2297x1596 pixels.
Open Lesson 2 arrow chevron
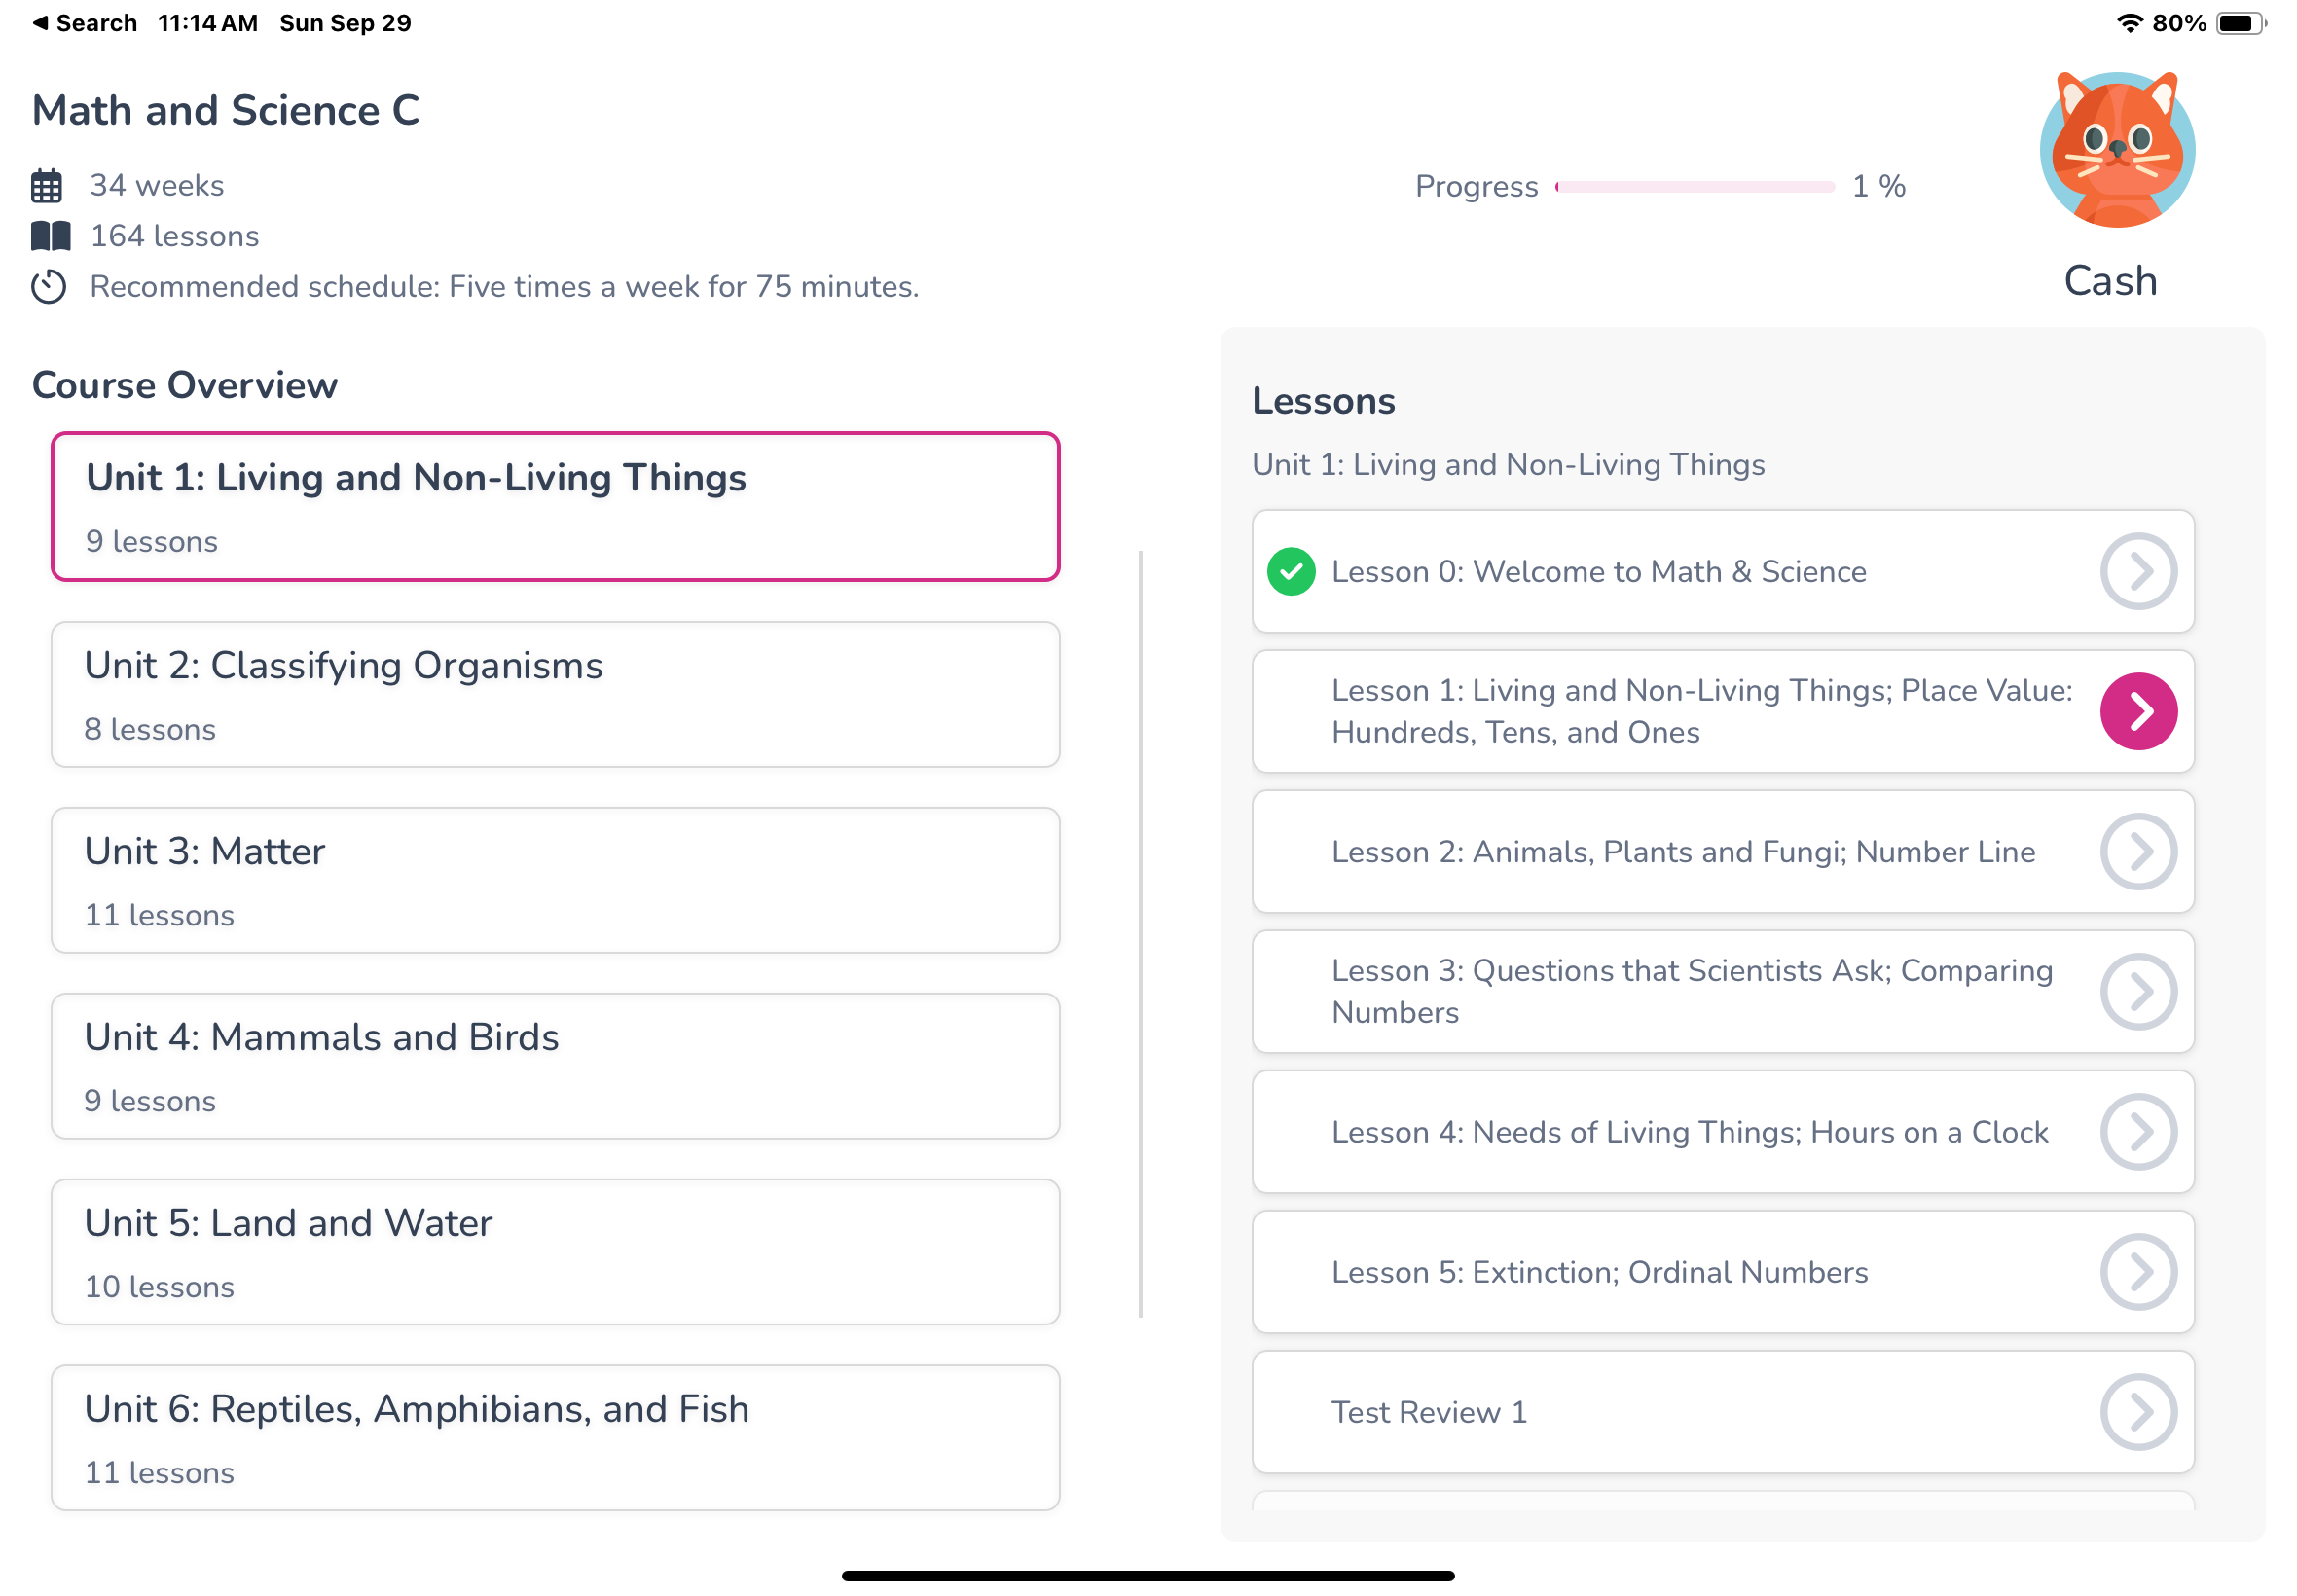[x=2138, y=852]
